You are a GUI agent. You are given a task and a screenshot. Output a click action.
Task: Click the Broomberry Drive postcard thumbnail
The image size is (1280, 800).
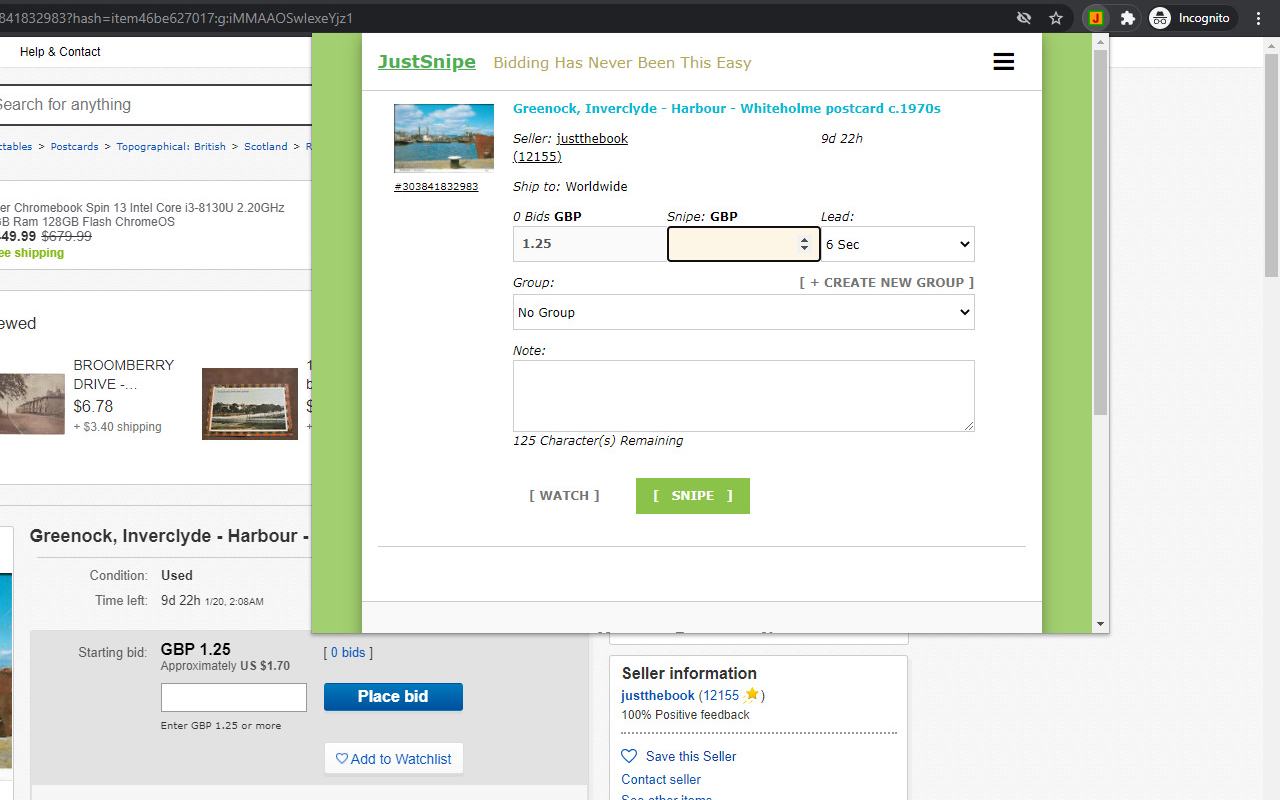(32, 404)
